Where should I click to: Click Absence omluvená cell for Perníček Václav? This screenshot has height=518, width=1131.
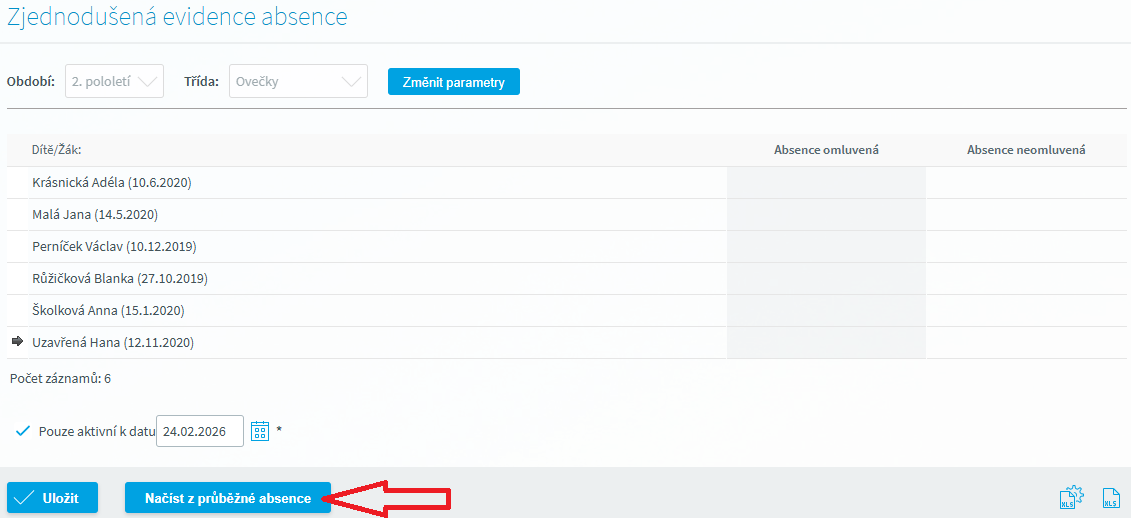826,247
